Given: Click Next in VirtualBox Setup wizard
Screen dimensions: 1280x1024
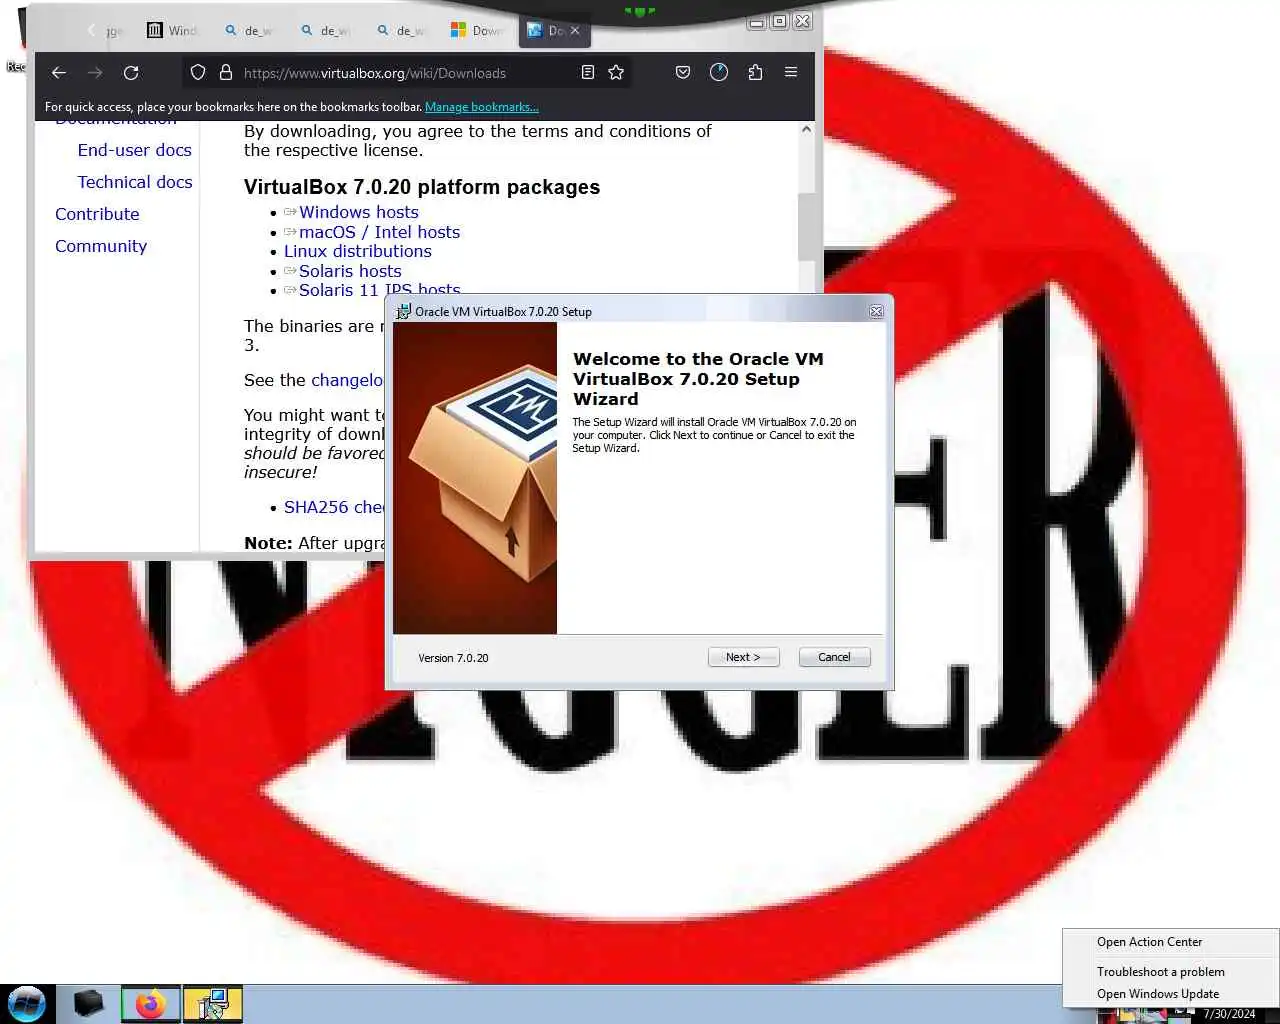Looking at the screenshot, I should coord(743,657).
